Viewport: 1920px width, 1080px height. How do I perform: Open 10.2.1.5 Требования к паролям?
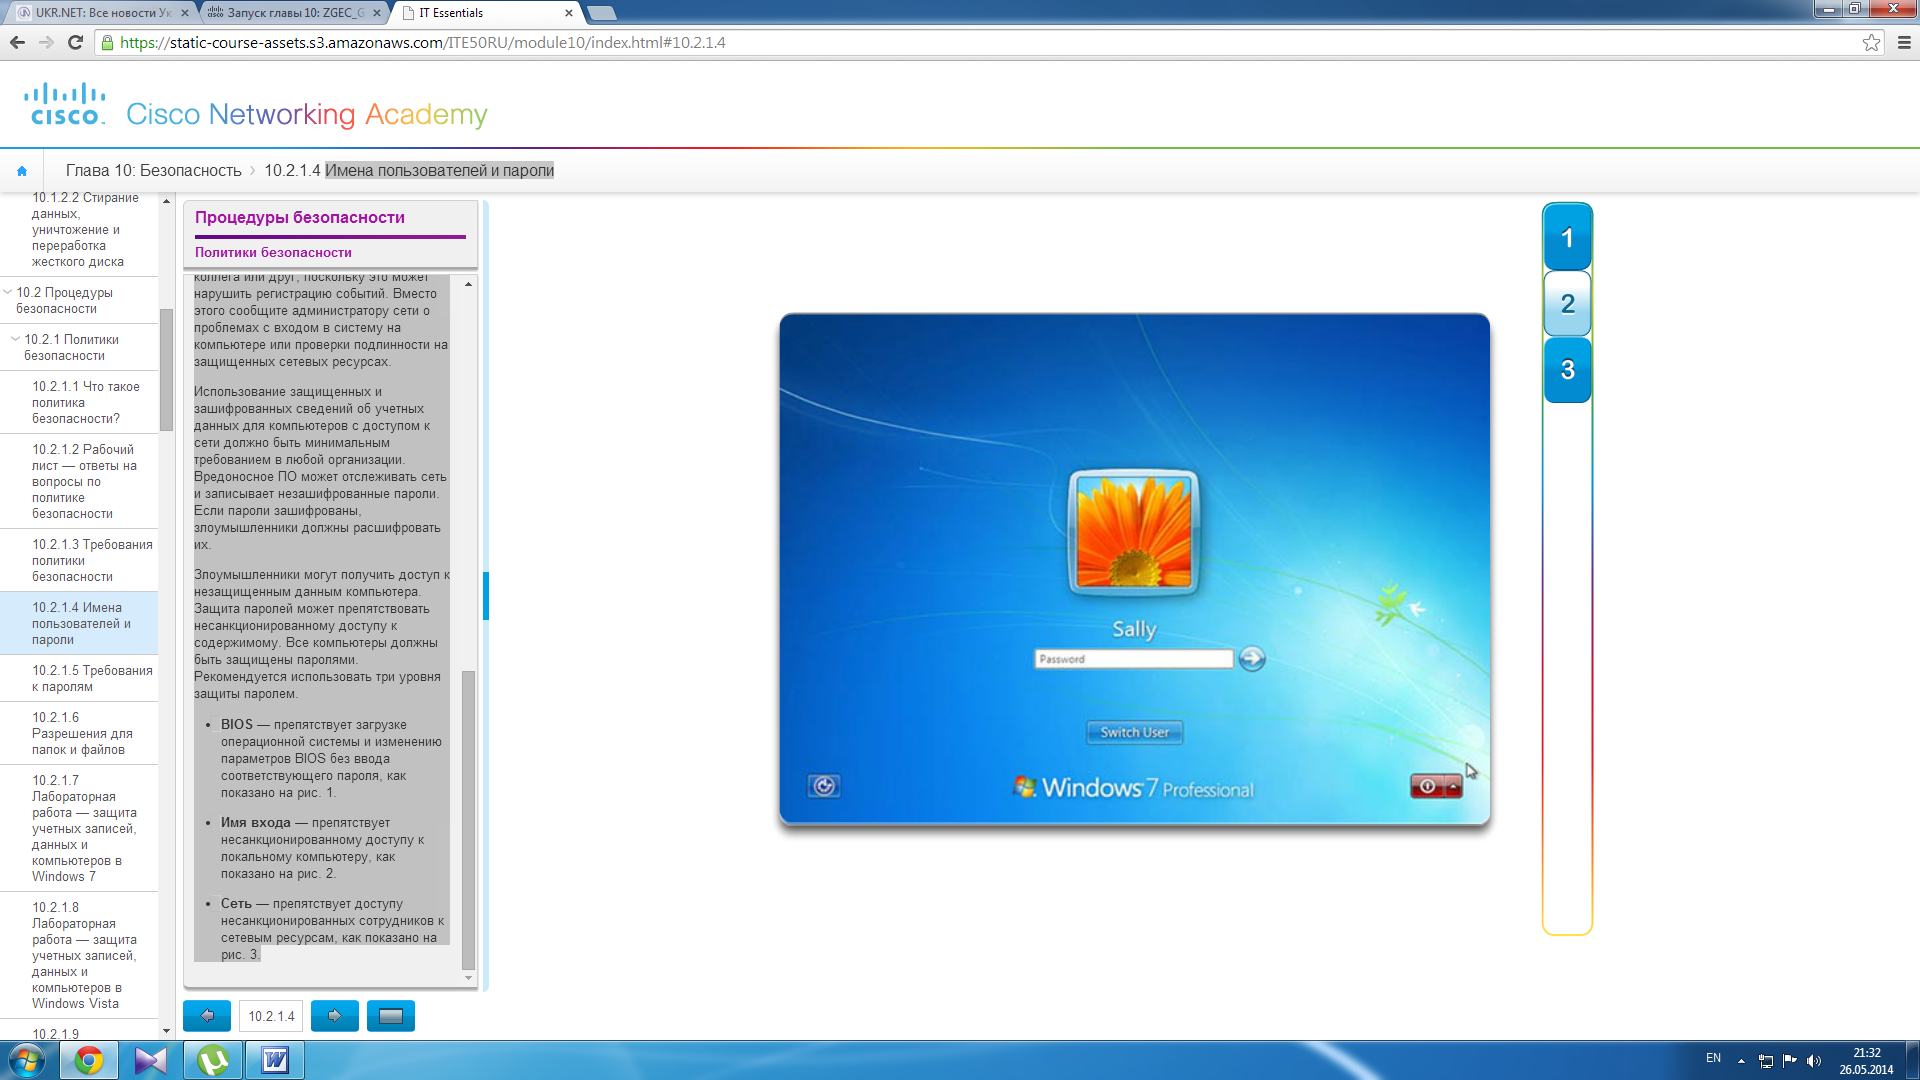click(x=90, y=678)
